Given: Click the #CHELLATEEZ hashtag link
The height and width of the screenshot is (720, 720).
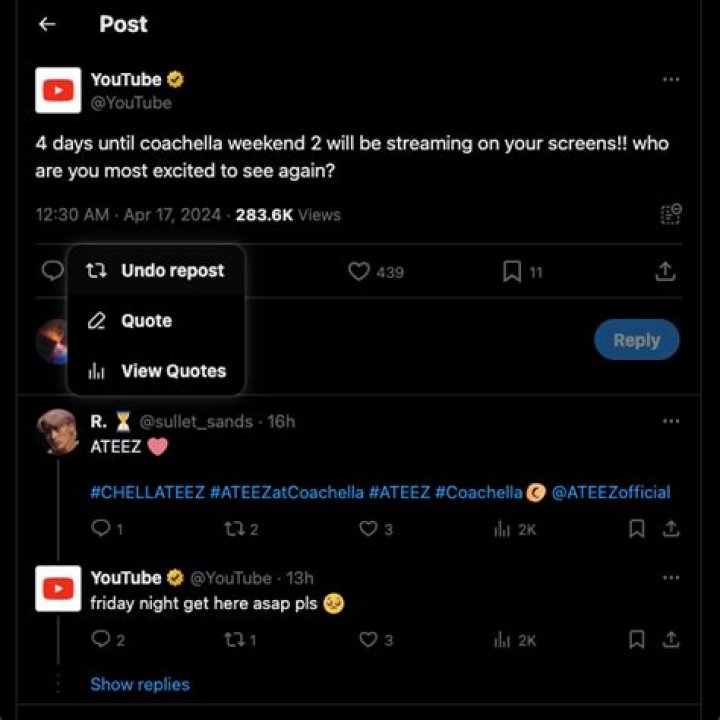Looking at the screenshot, I should coord(147,492).
